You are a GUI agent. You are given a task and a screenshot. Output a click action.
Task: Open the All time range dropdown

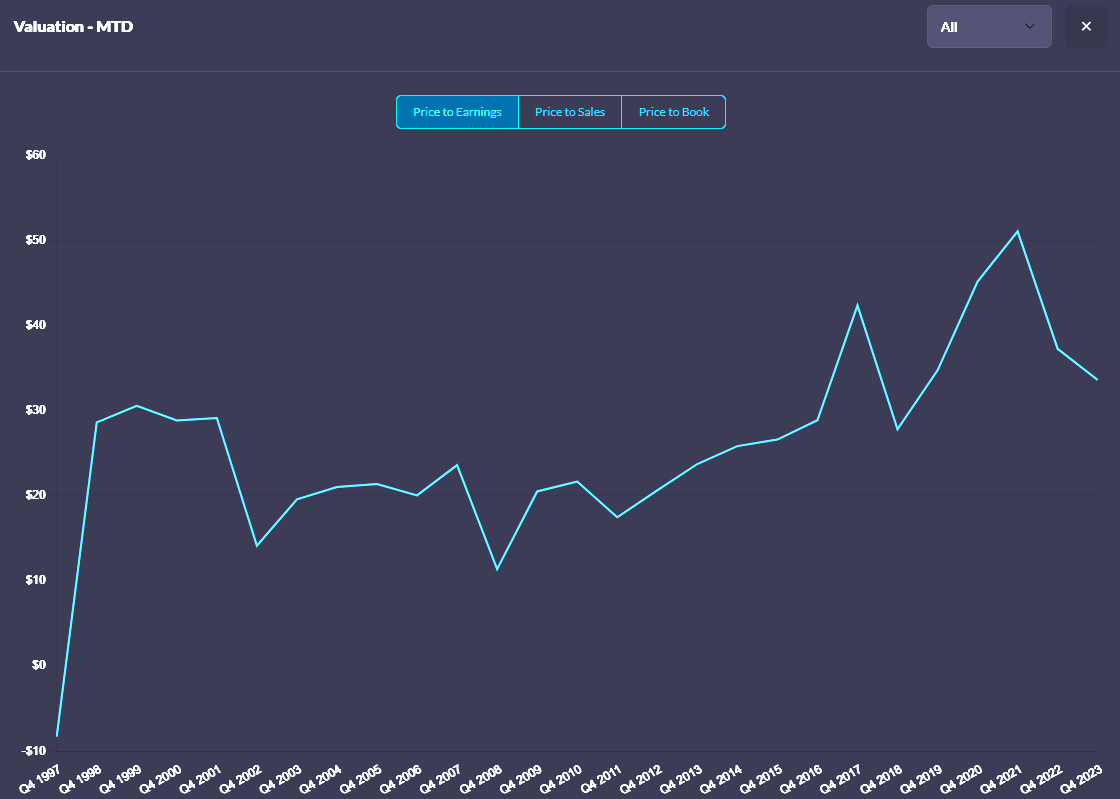tap(988, 26)
